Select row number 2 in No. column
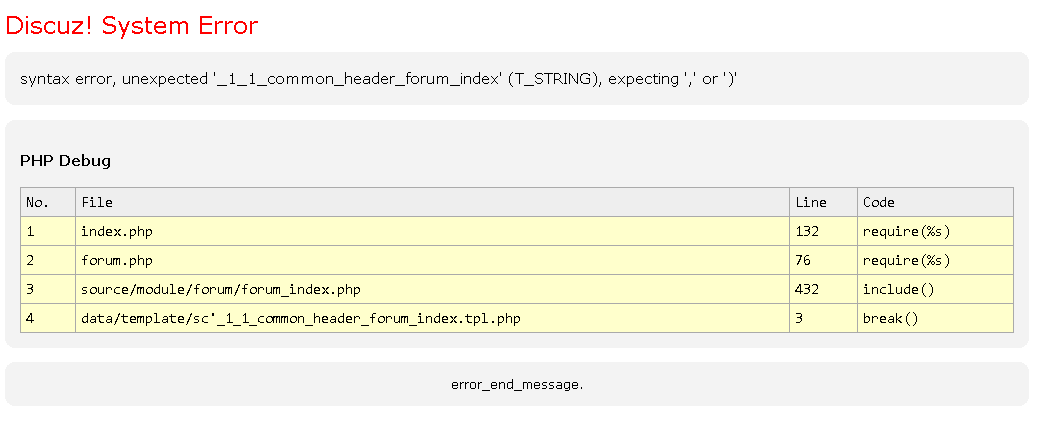 pyautogui.click(x=31, y=260)
